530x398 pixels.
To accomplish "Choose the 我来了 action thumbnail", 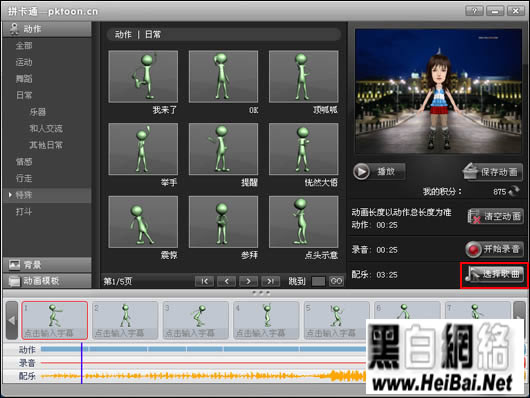I will [x=143, y=76].
